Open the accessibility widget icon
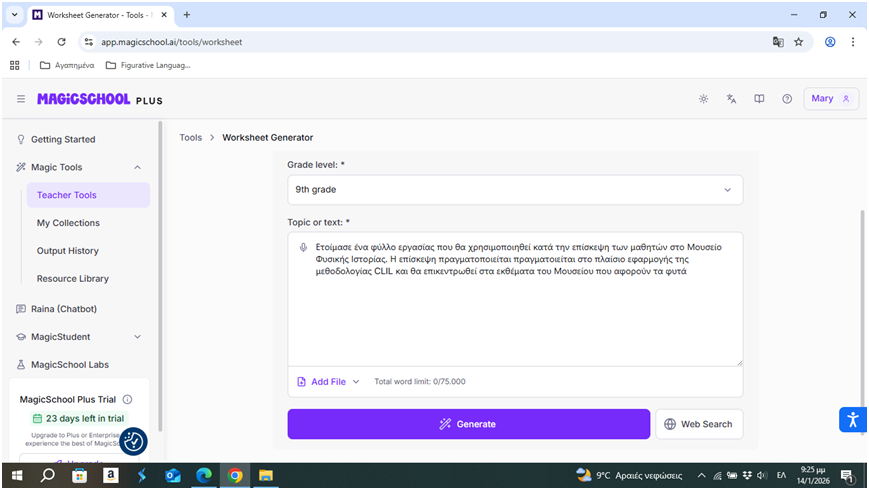869x490 pixels. [851, 420]
